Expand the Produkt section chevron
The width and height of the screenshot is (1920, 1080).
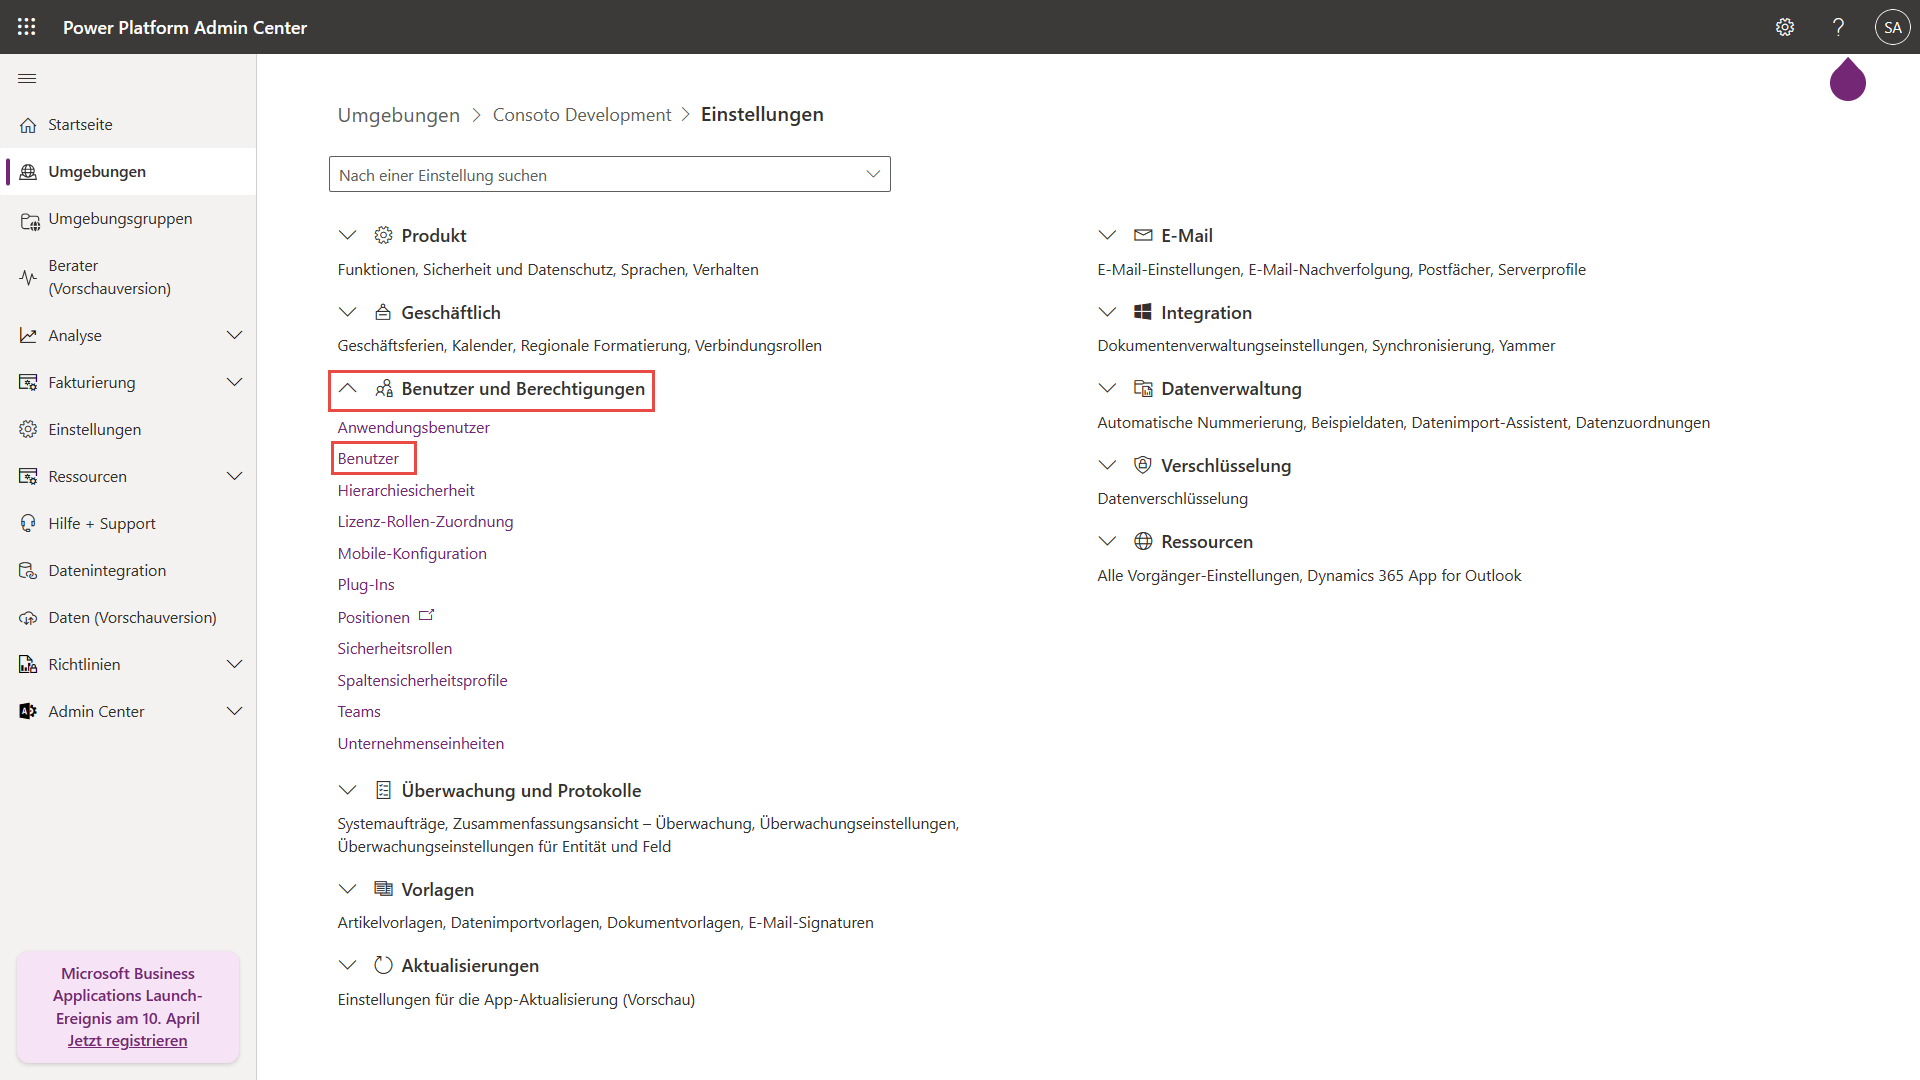[347, 235]
